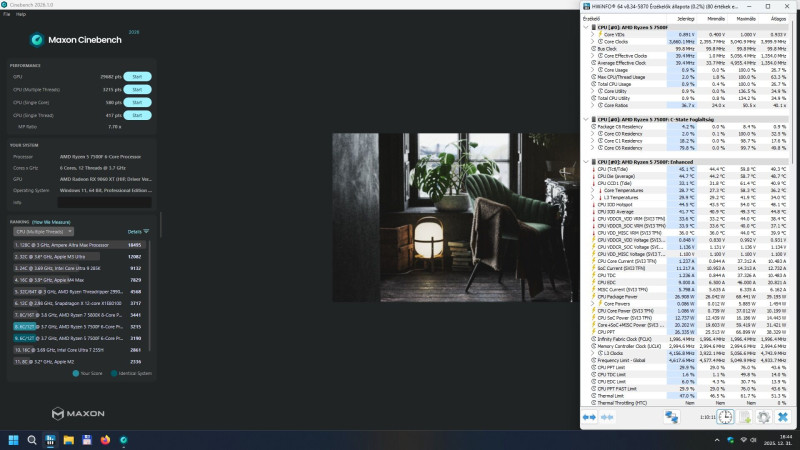Select the Apple M2 ranking row
Screen dimensions: 800x450
[x=78, y=362]
